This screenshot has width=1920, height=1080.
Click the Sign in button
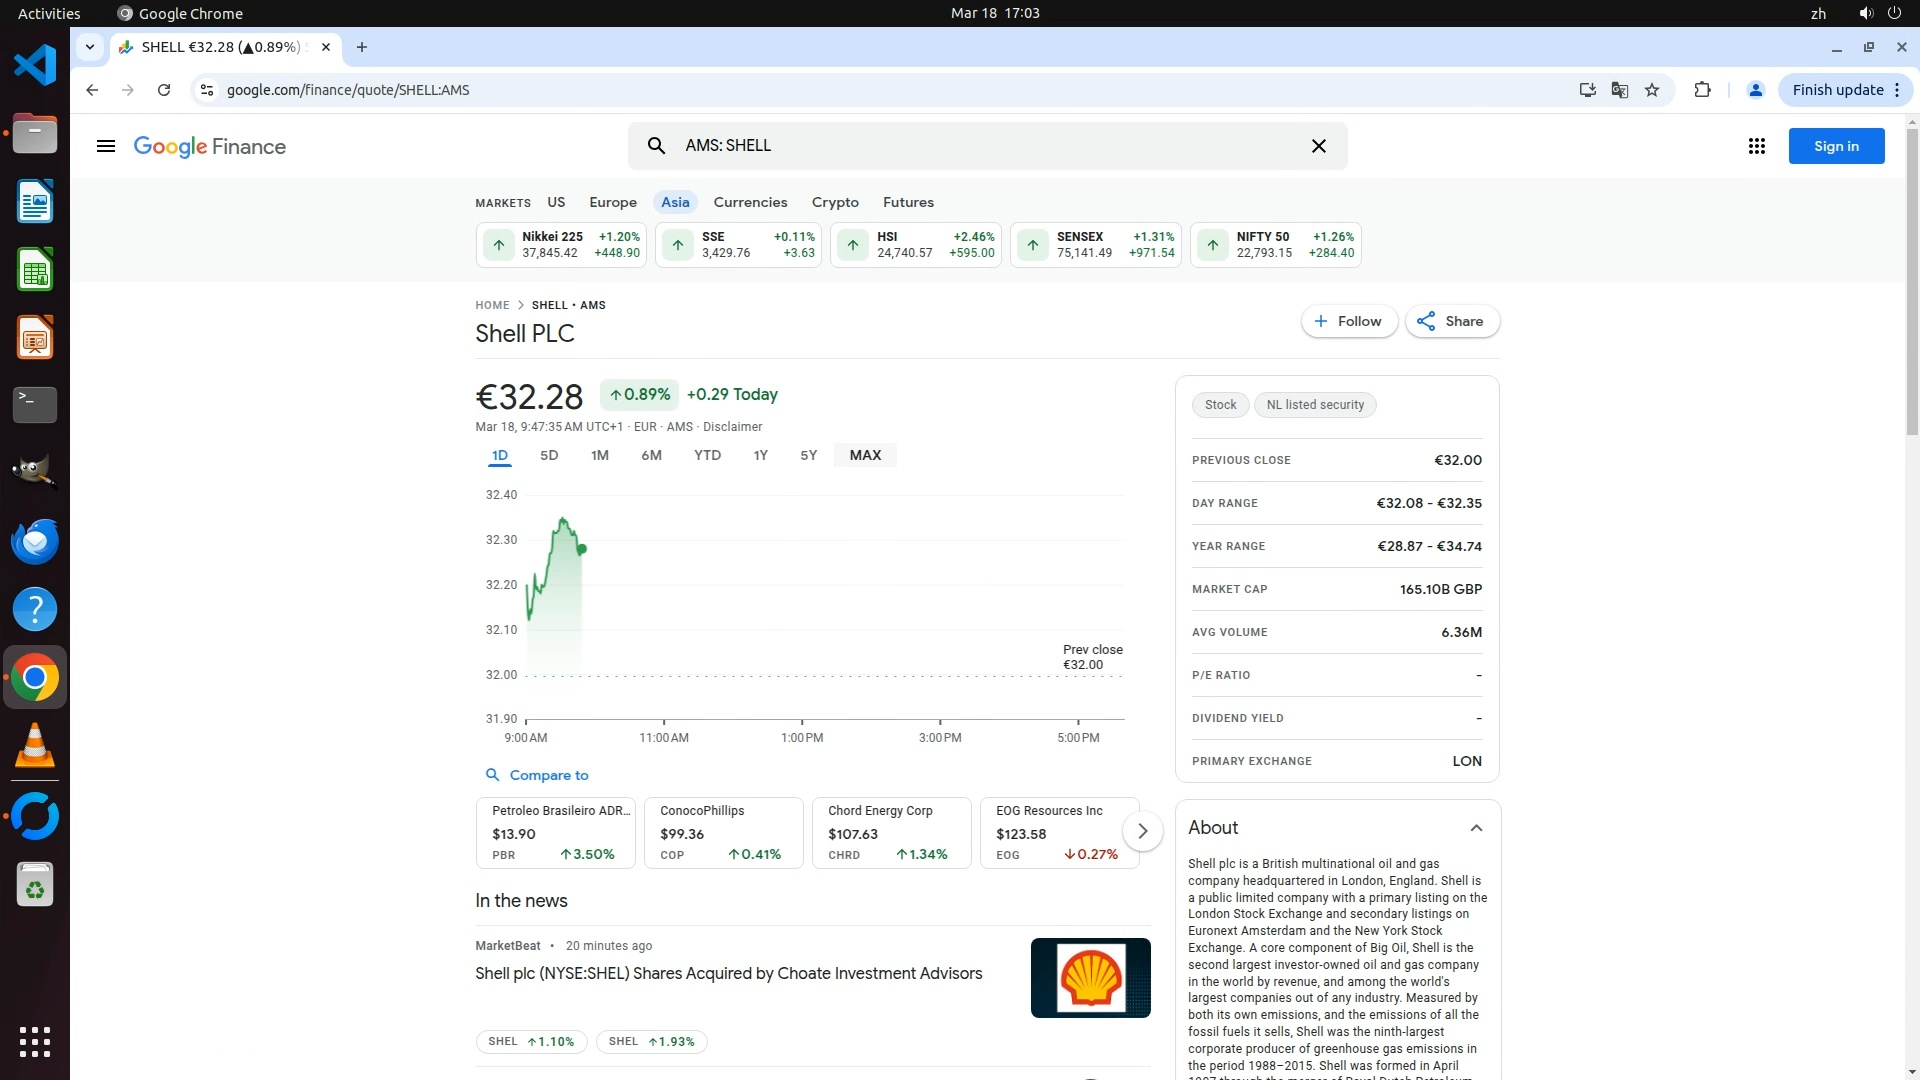coord(1835,146)
